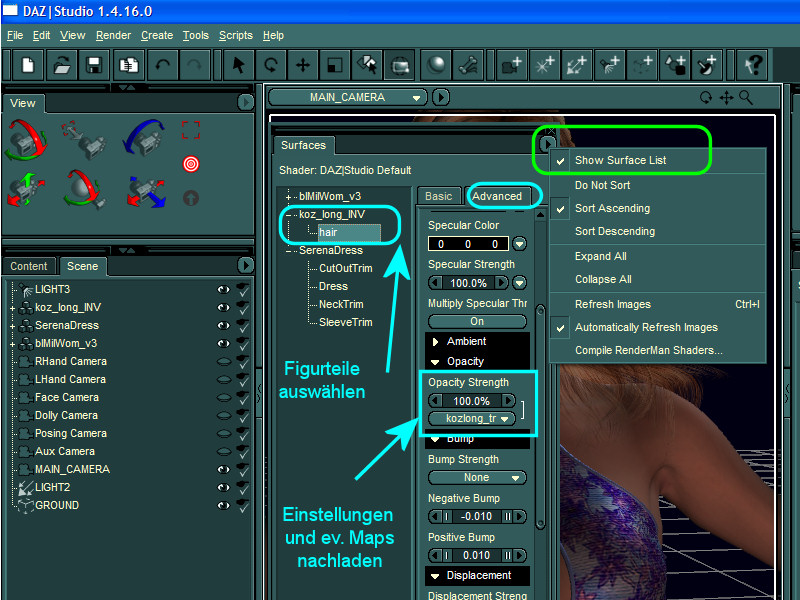Image resolution: width=800 pixels, height=600 pixels.
Task: Select the Dress surface in the list
Action: pyautogui.click(x=333, y=287)
